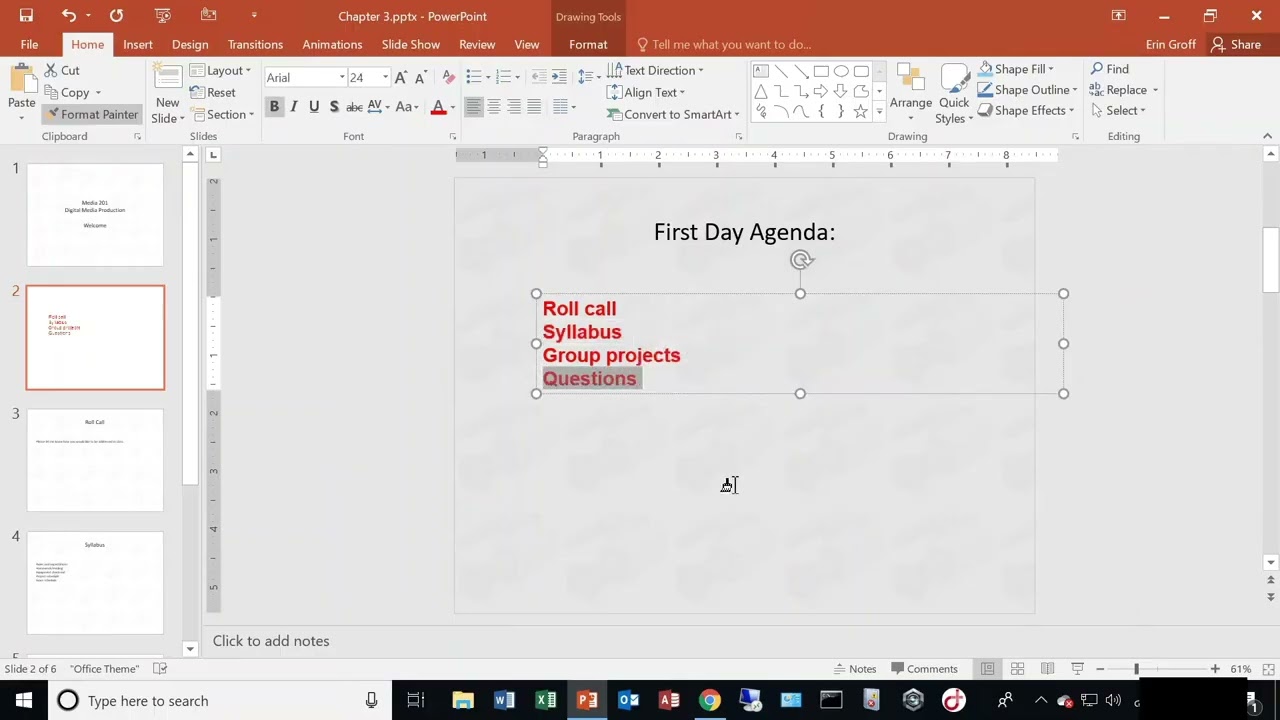Switch to the Transitions tab
The width and height of the screenshot is (1280, 720).
click(x=255, y=44)
